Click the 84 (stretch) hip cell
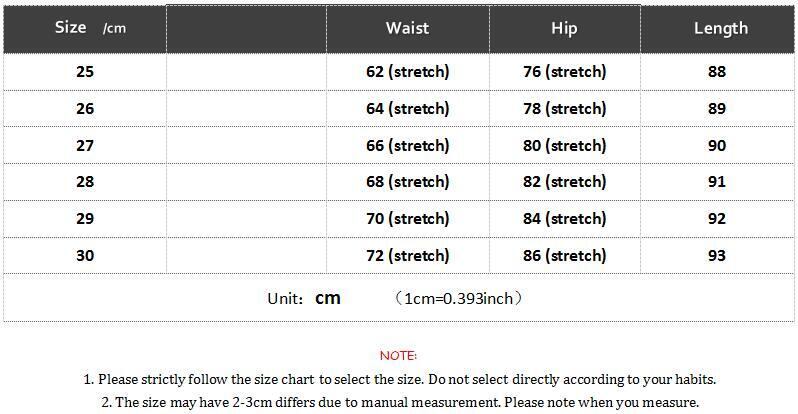798x414 pixels. tap(564, 219)
